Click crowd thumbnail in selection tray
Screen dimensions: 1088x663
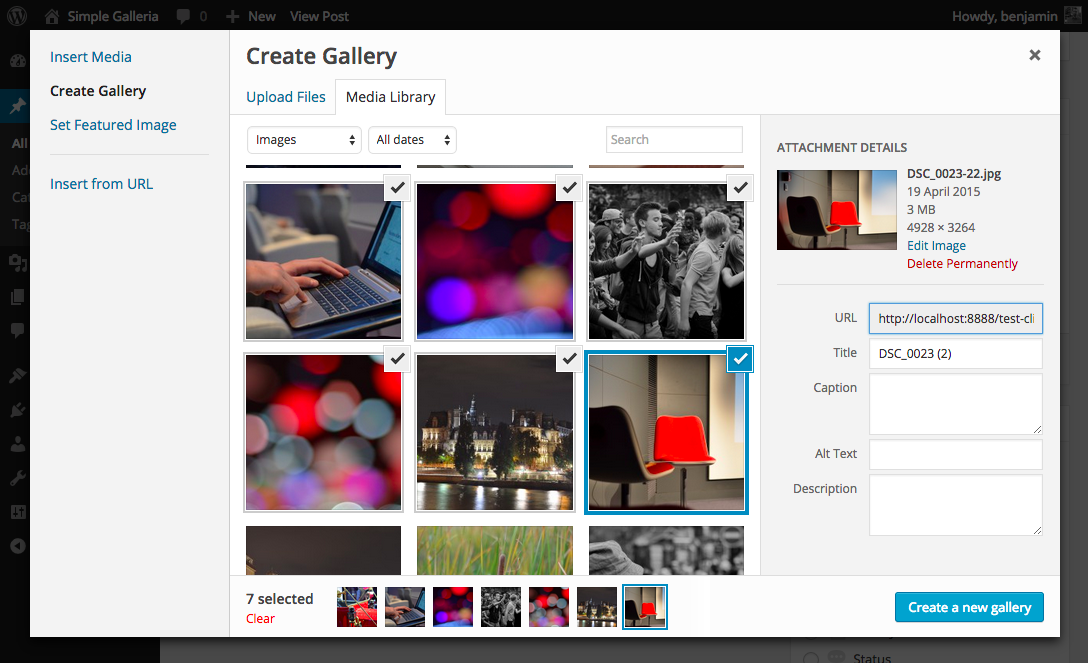coord(501,607)
